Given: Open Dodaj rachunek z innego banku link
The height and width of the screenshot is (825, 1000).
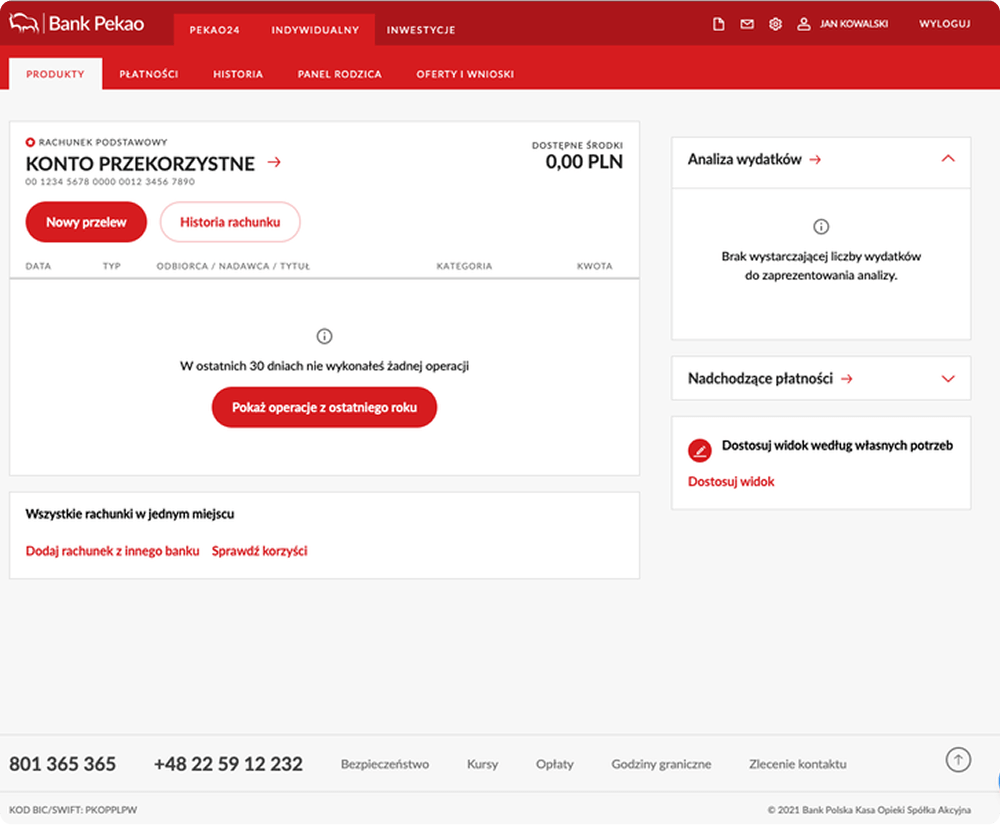Looking at the screenshot, I should [x=112, y=551].
